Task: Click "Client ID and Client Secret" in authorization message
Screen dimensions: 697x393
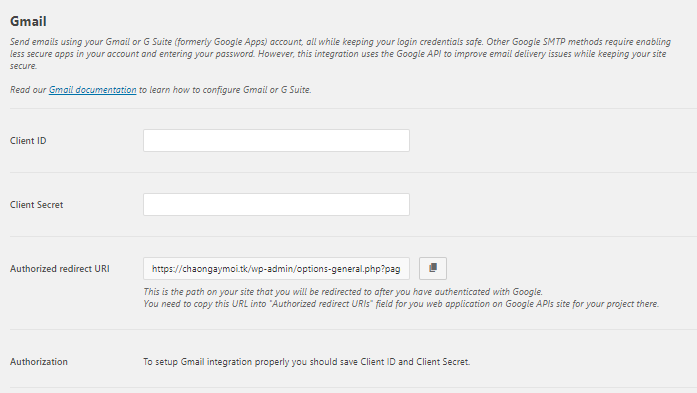Action: pos(415,361)
